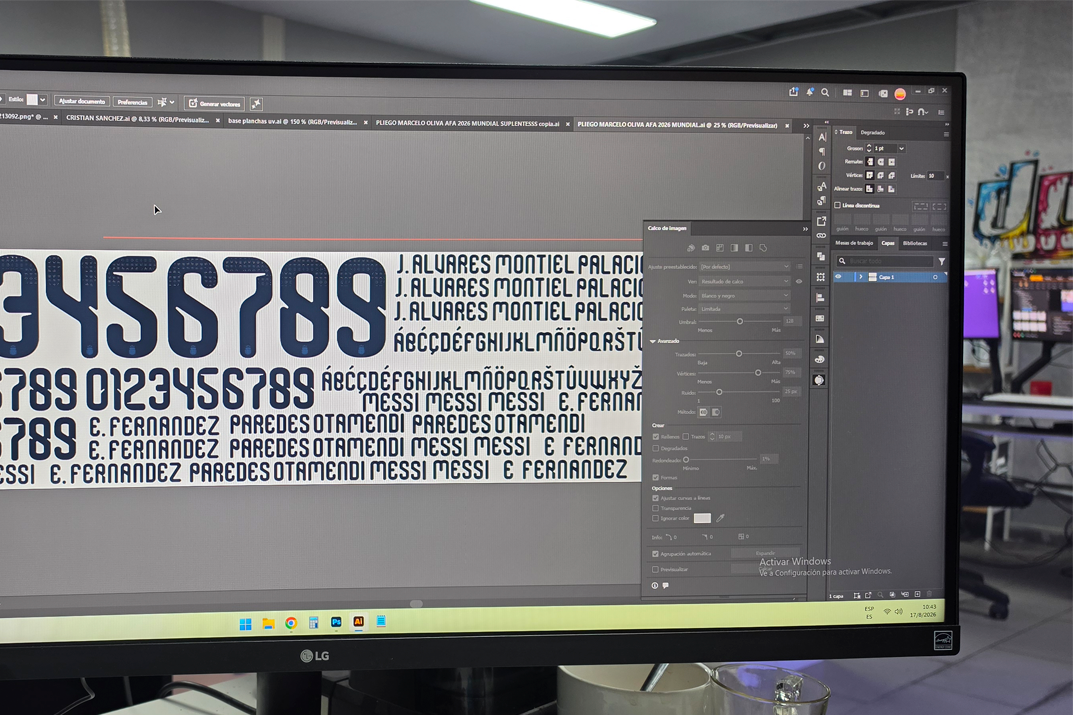Click the Generar vectores button
This screenshot has width=1073, height=715.
point(215,104)
